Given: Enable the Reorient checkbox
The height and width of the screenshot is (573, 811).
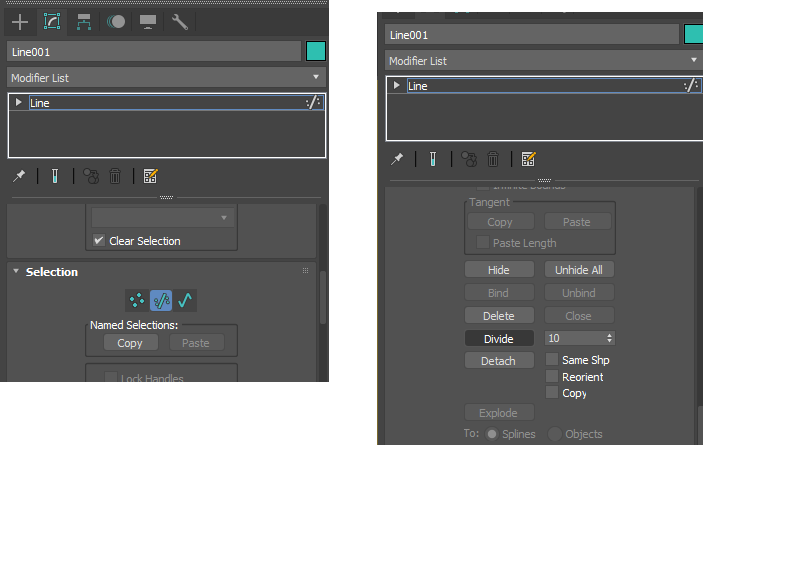Looking at the screenshot, I should [552, 376].
